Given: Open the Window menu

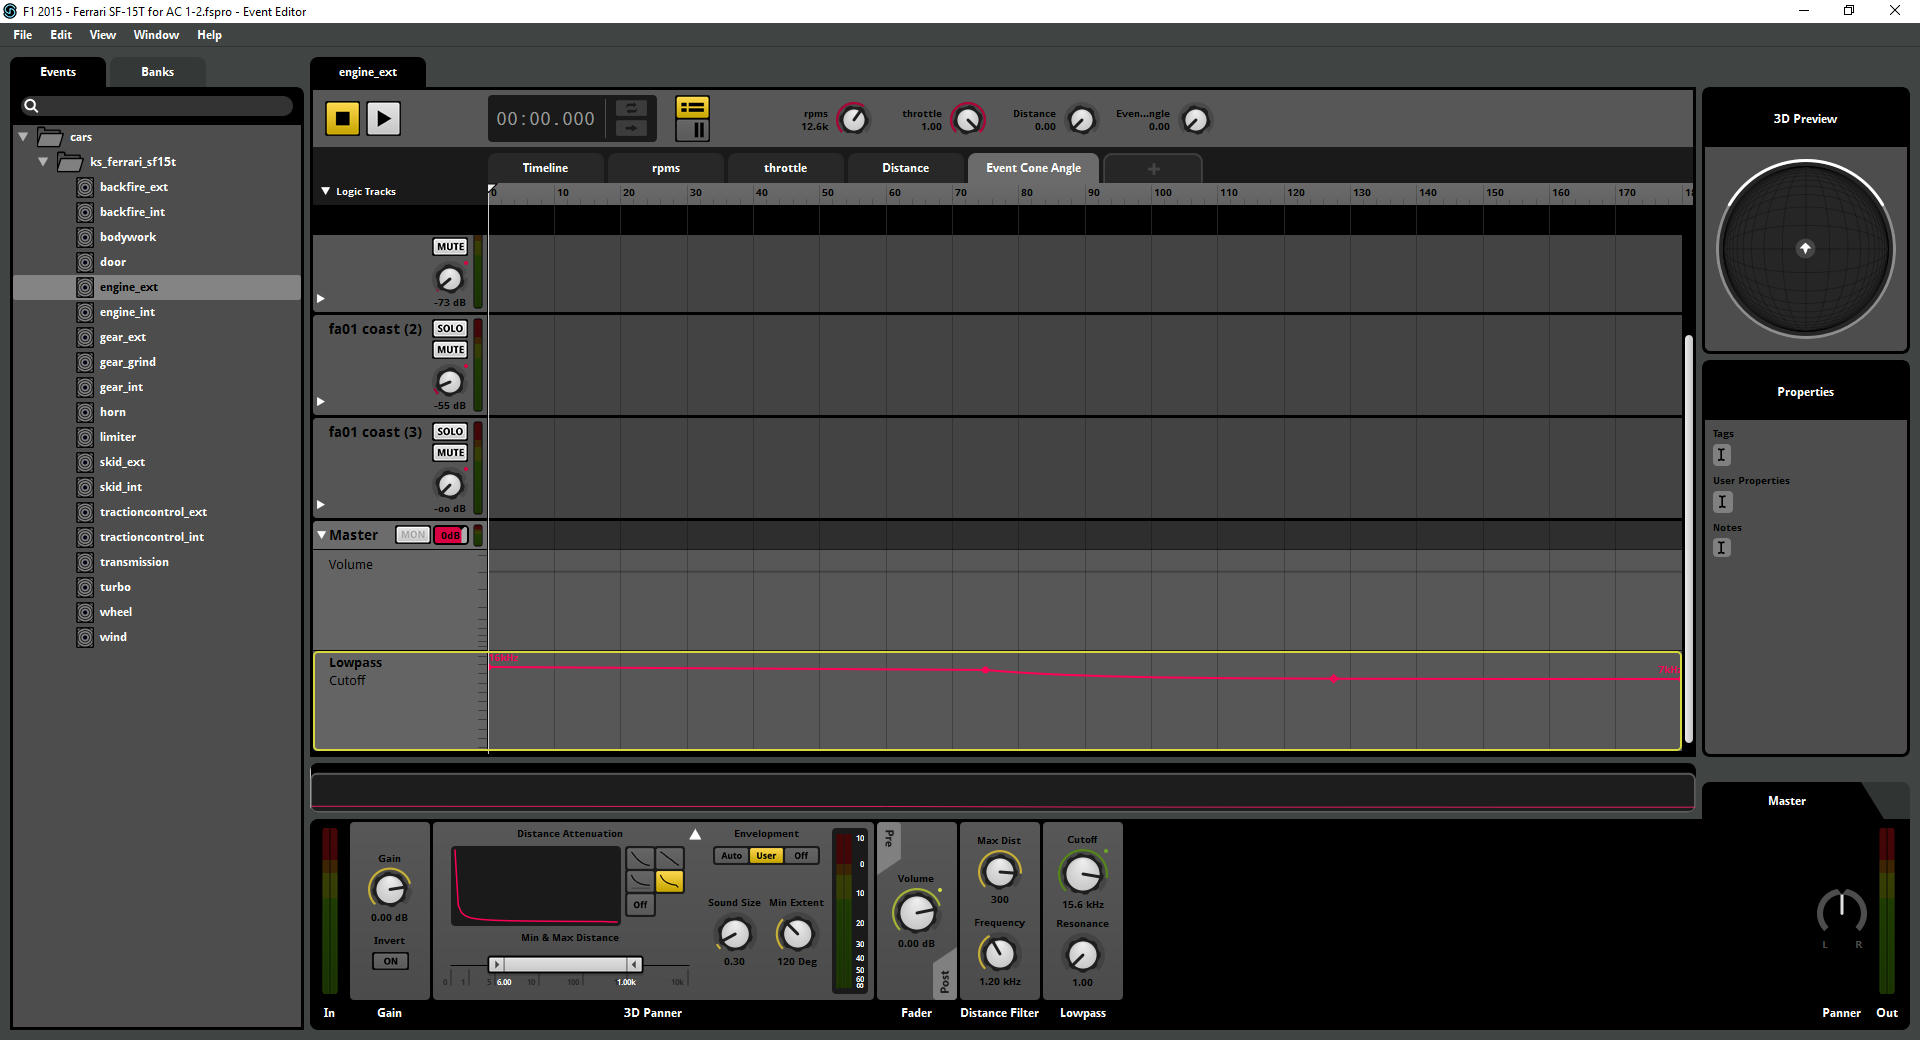Looking at the screenshot, I should point(156,35).
